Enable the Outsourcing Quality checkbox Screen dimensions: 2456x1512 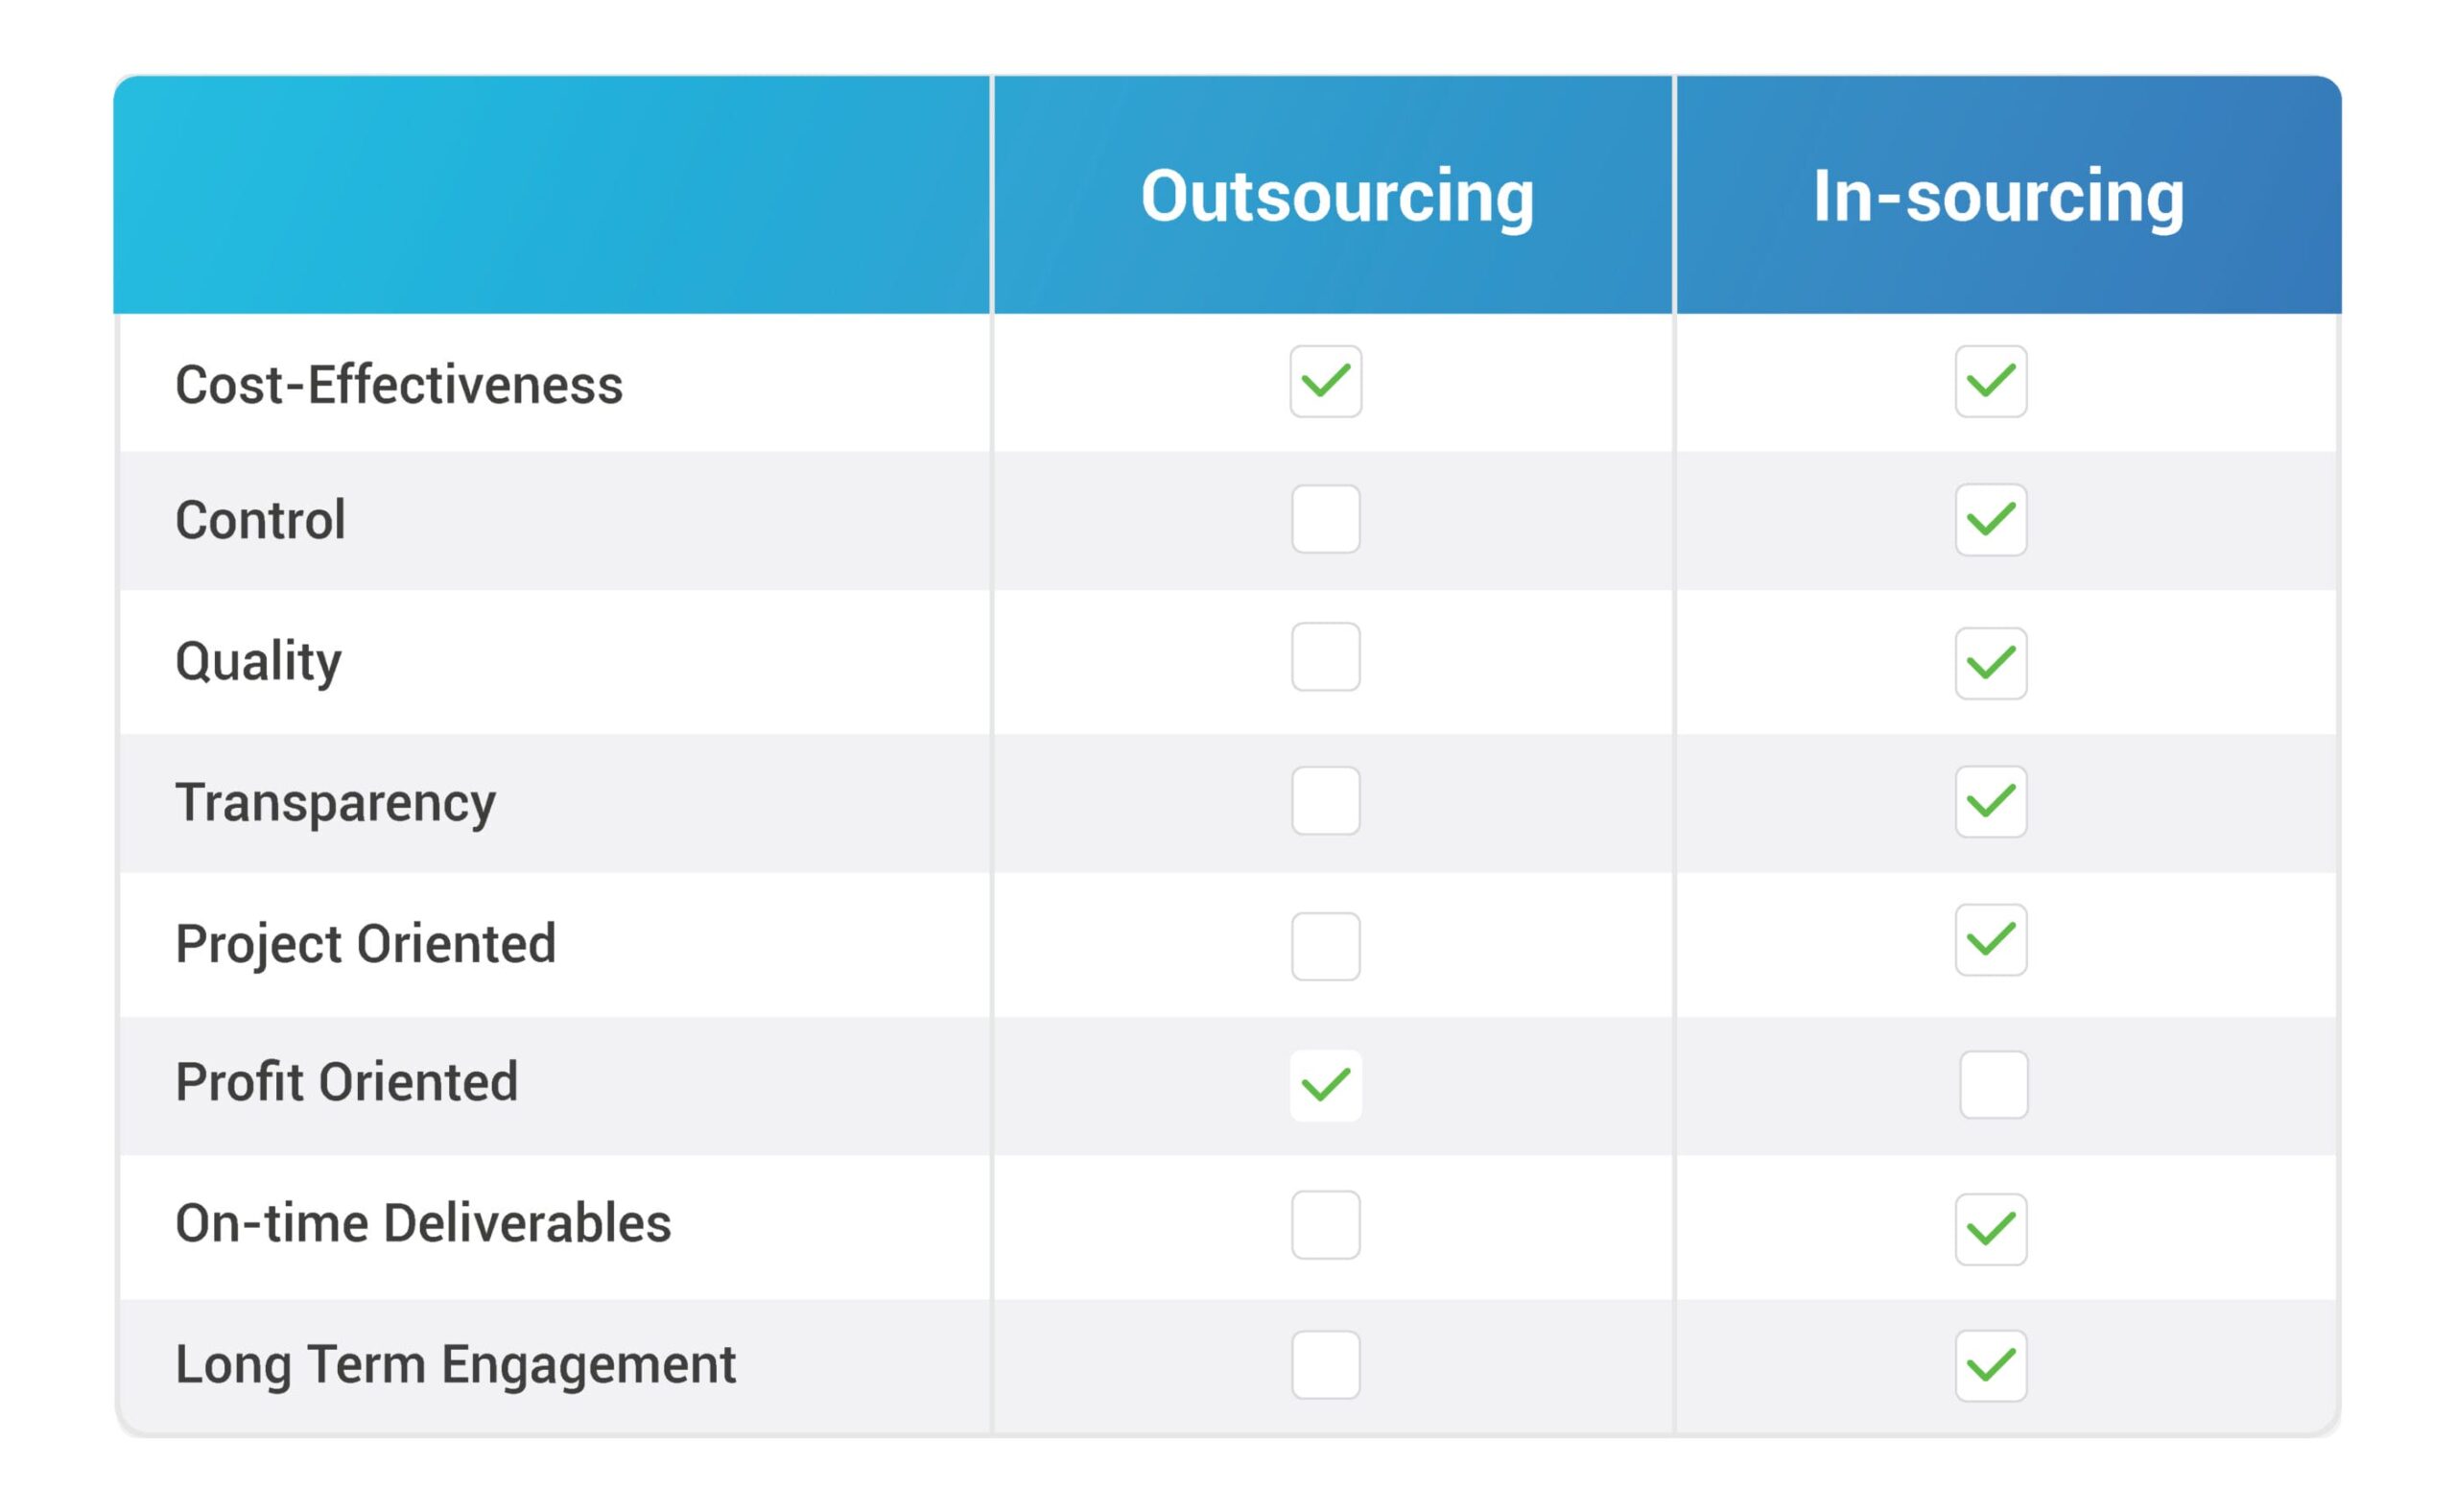point(1325,657)
